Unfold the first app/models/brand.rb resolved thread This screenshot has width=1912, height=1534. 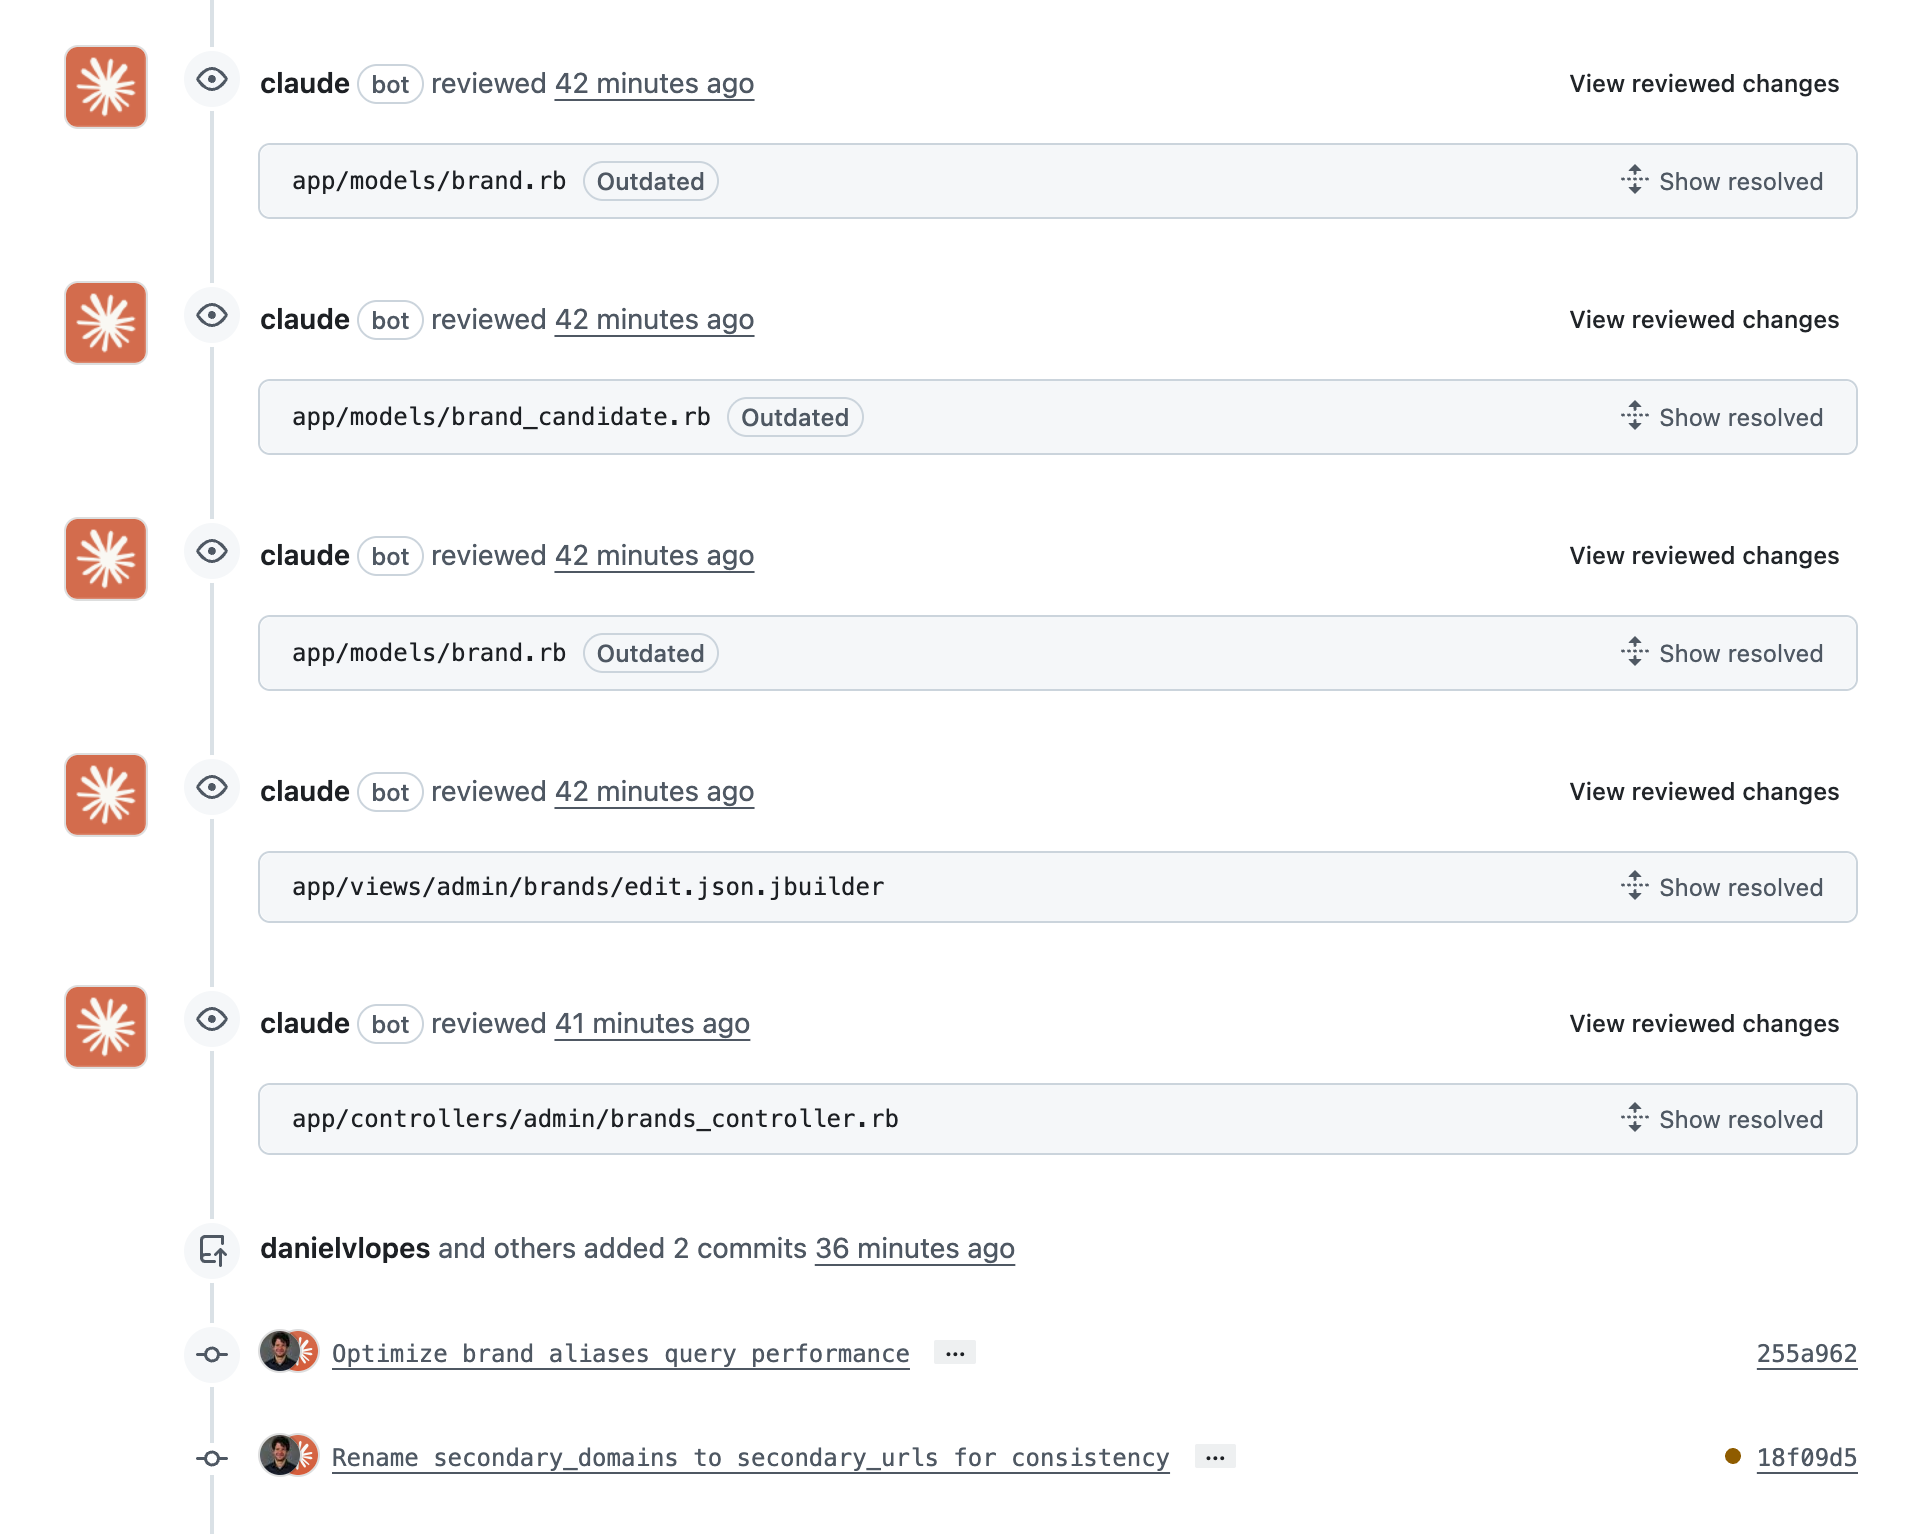[x=1722, y=181]
